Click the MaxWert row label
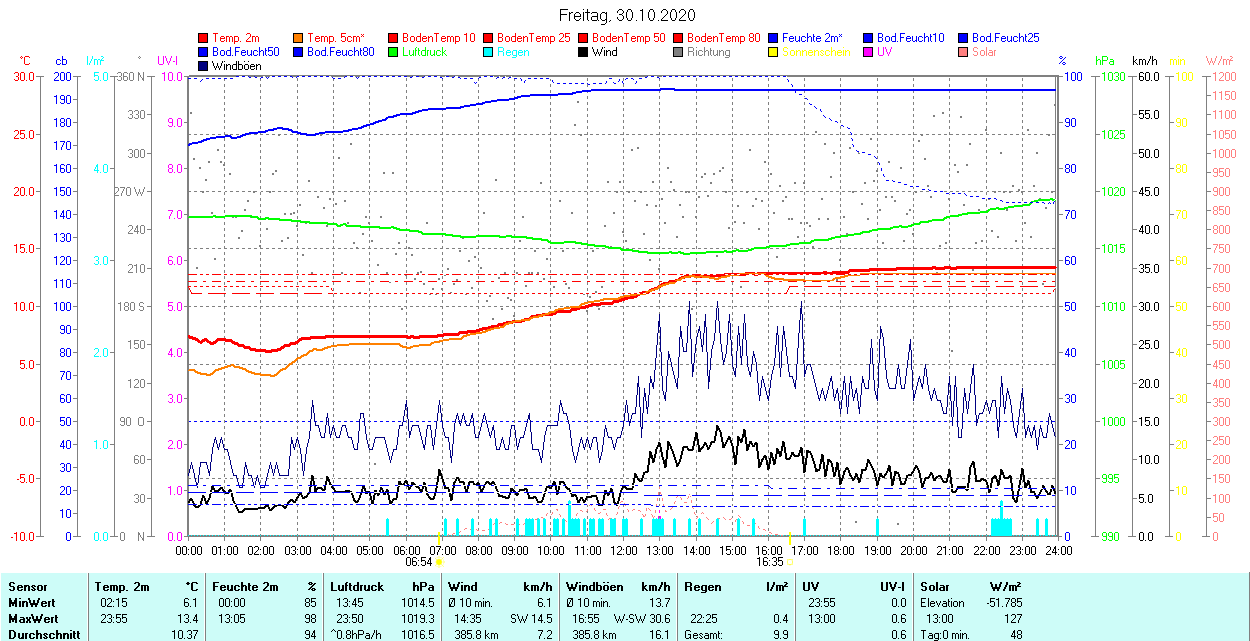The image size is (1250, 641). (x=33, y=619)
